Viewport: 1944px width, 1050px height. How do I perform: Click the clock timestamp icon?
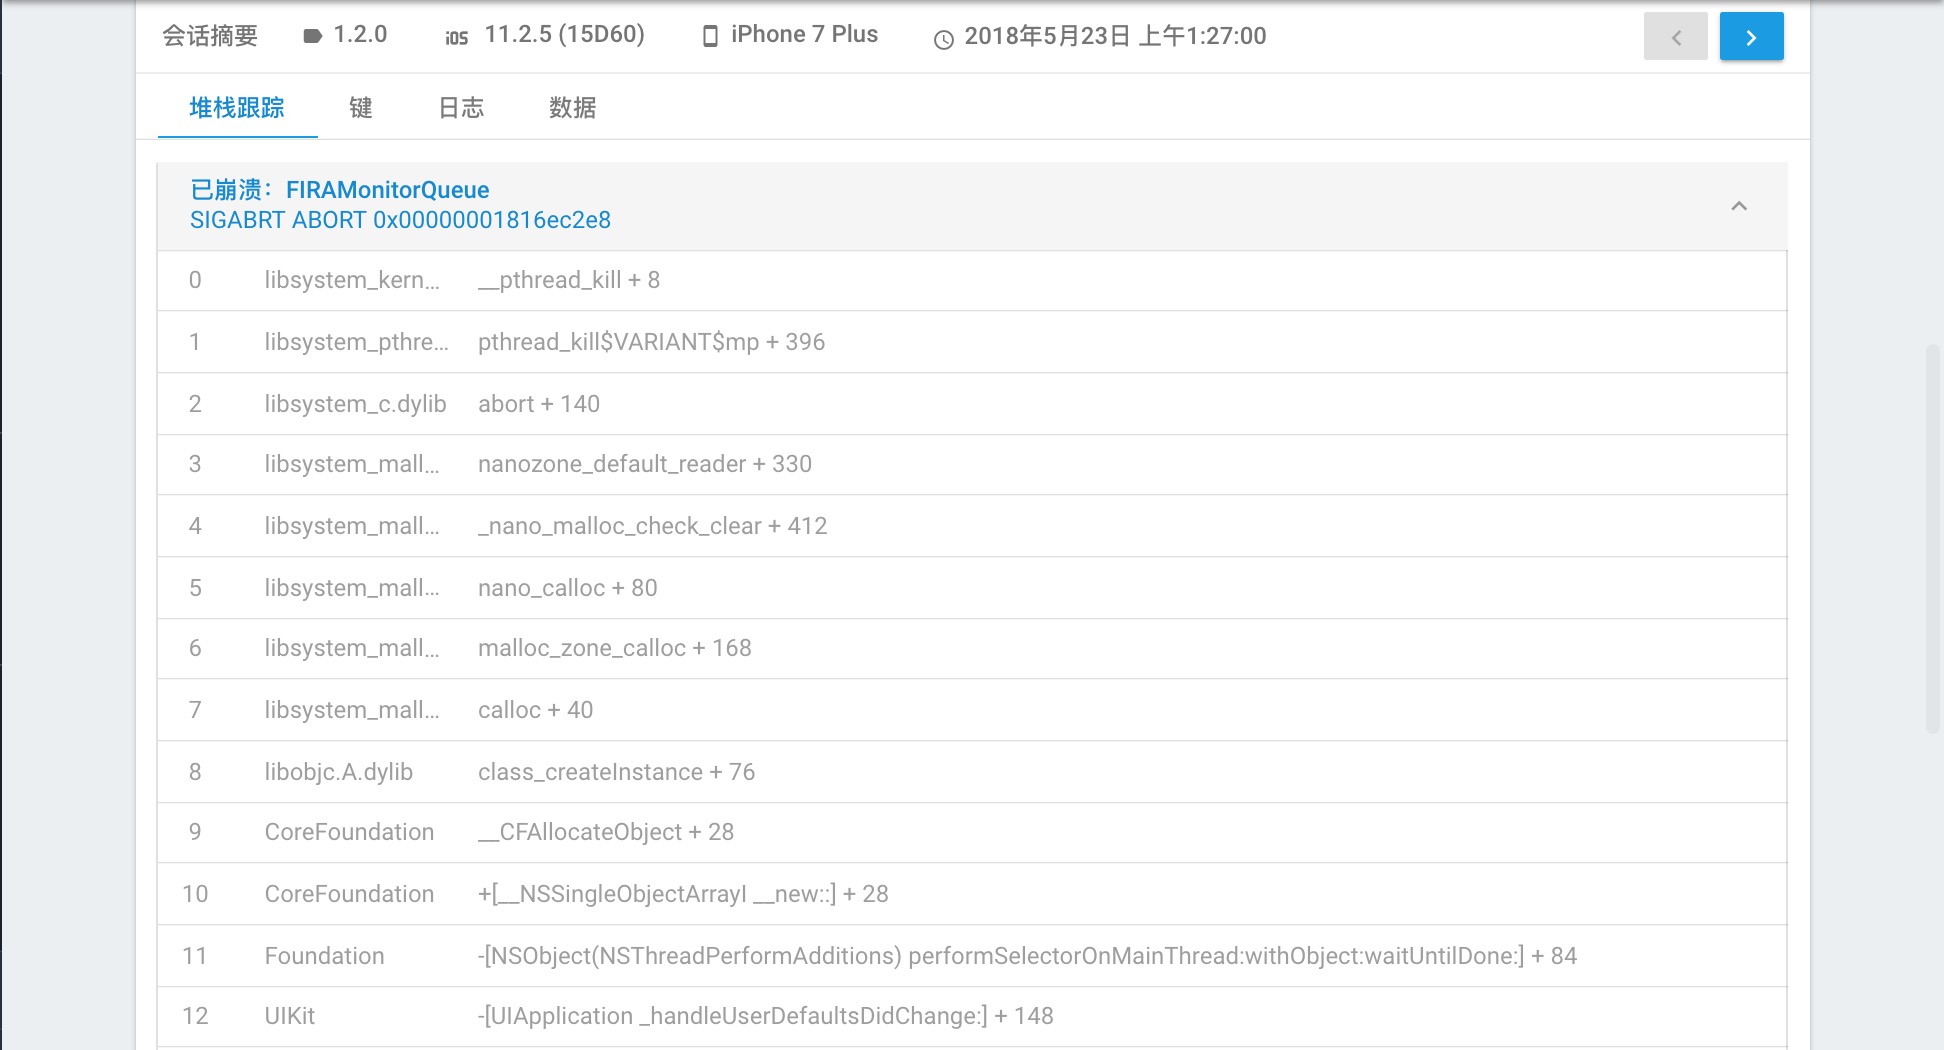click(943, 40)
